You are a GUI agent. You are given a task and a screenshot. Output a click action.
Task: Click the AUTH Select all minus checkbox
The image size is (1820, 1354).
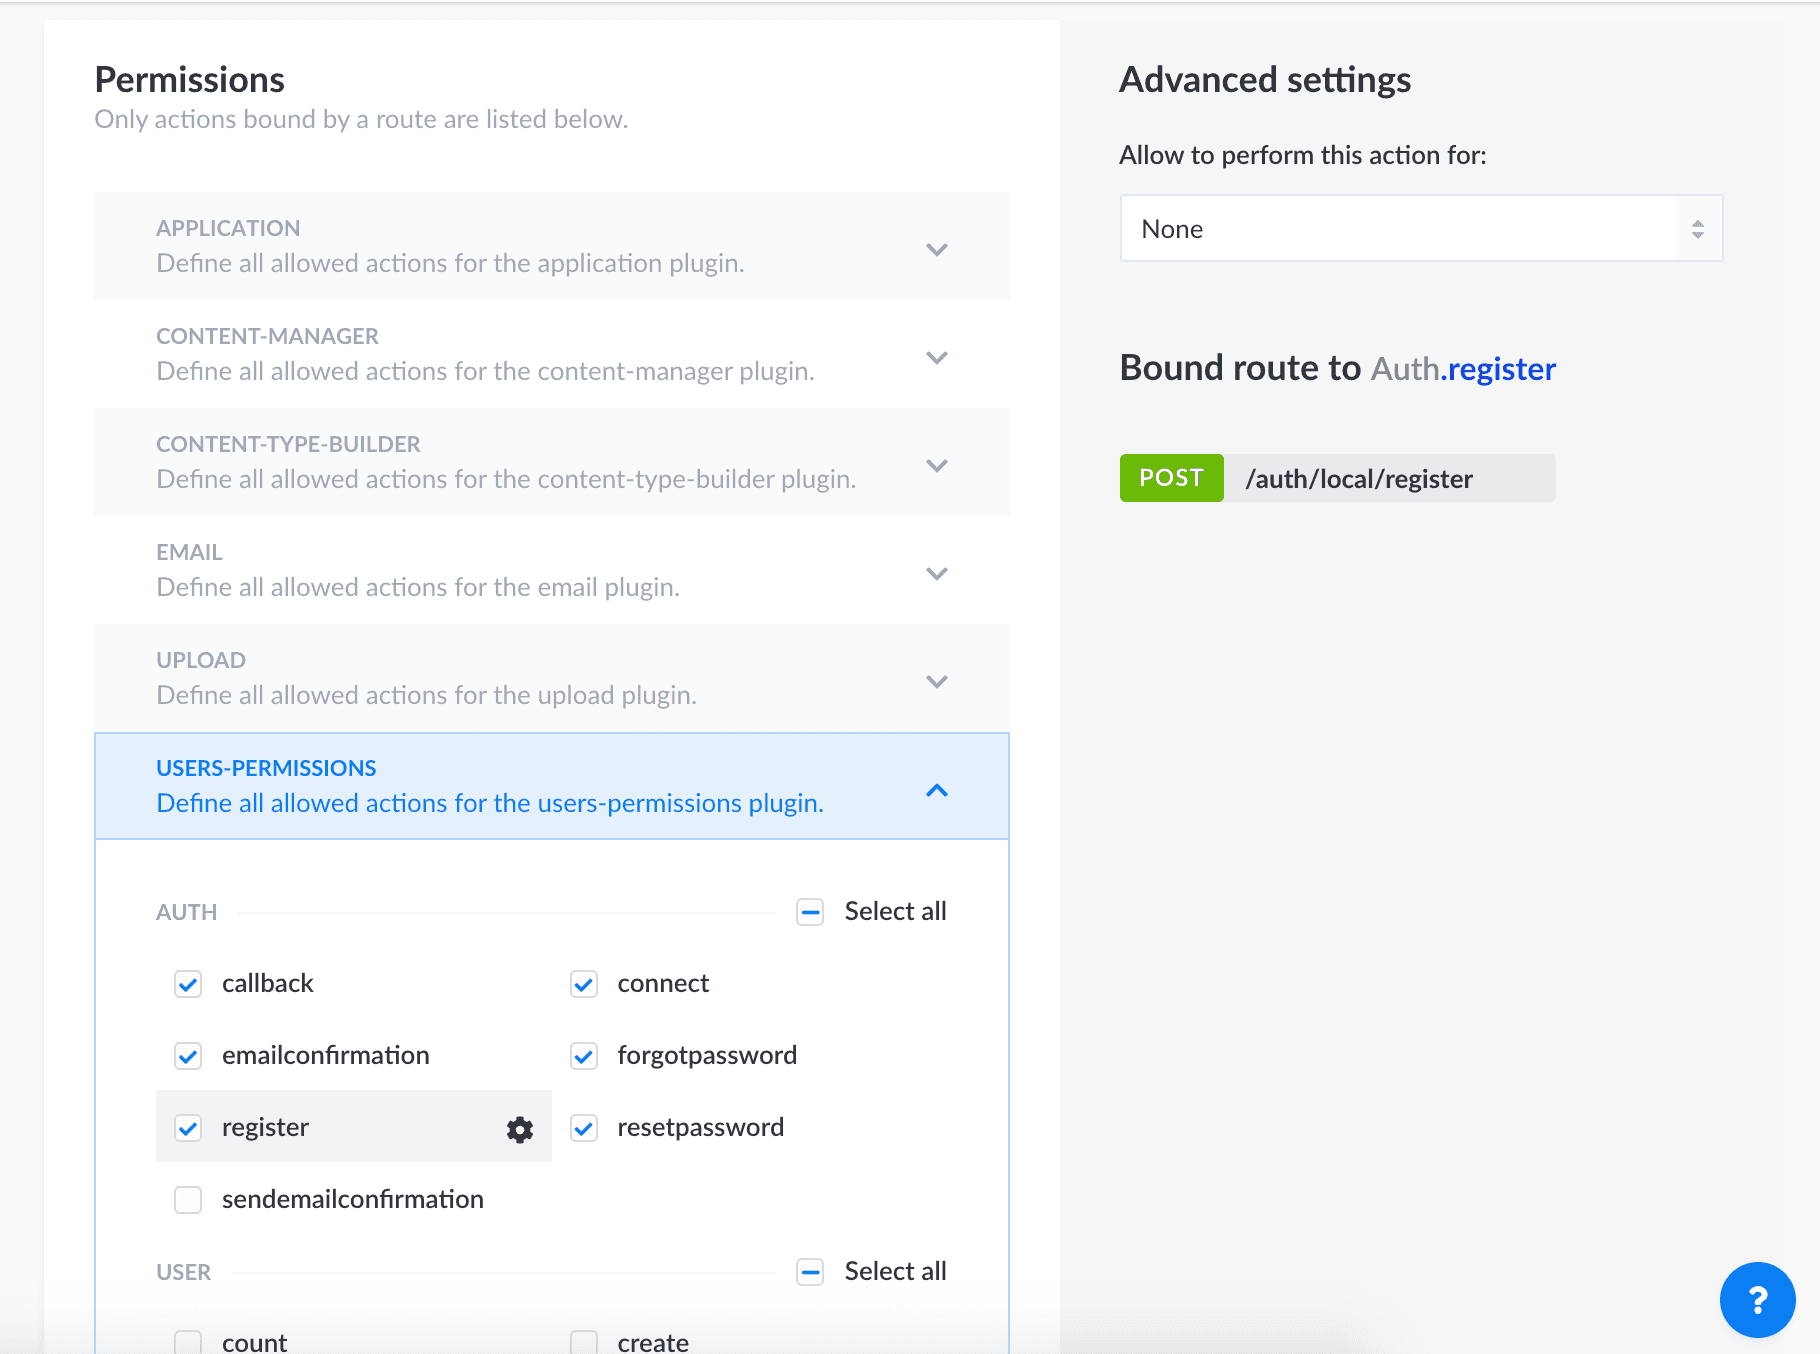[x=810, y=912]
